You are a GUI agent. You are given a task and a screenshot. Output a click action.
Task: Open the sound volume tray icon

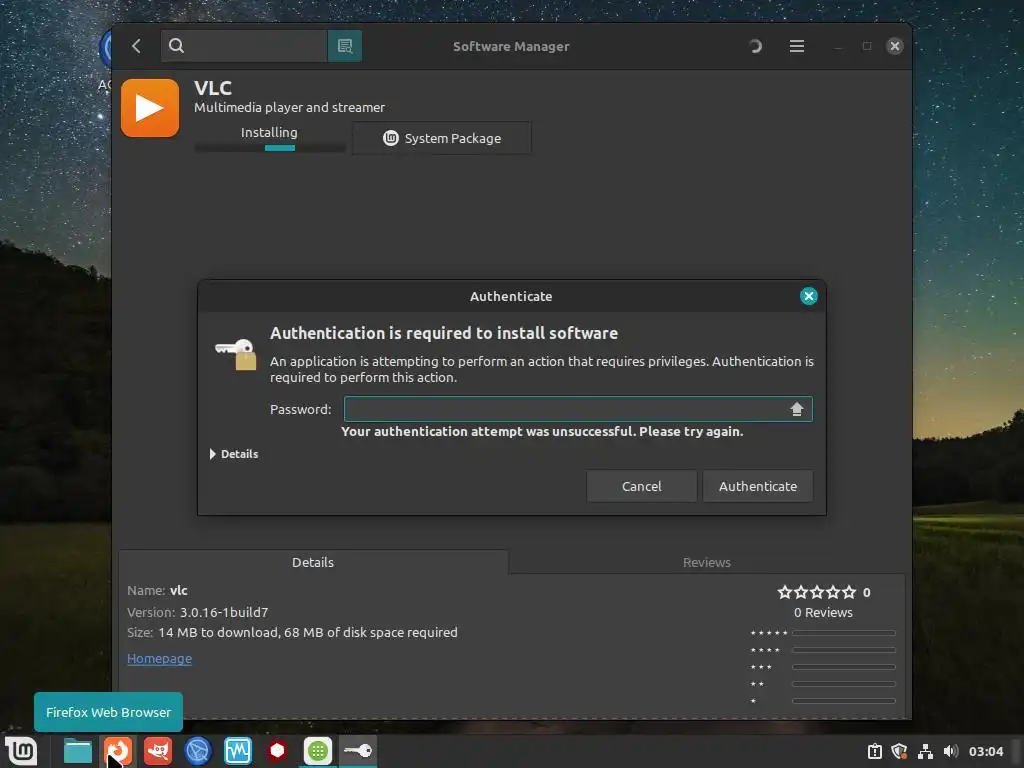click(x=950, y=751)
